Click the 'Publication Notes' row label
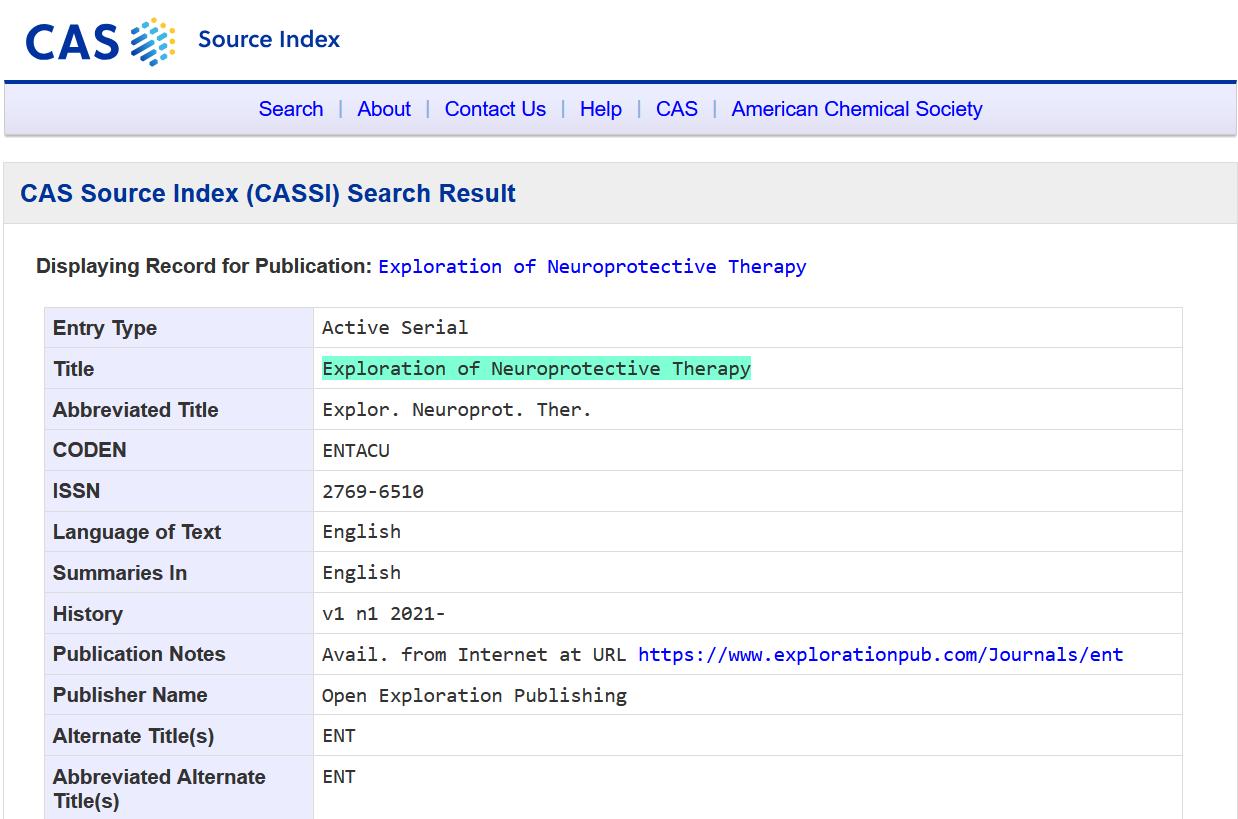 click(139, 654)
